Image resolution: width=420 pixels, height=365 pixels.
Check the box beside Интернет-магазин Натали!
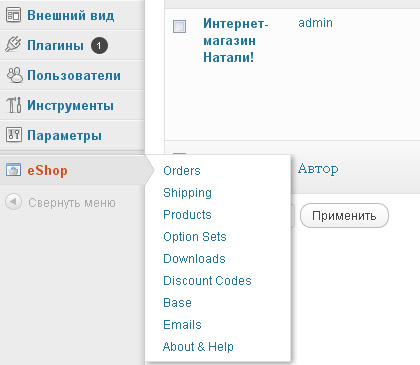coord(180,27)
